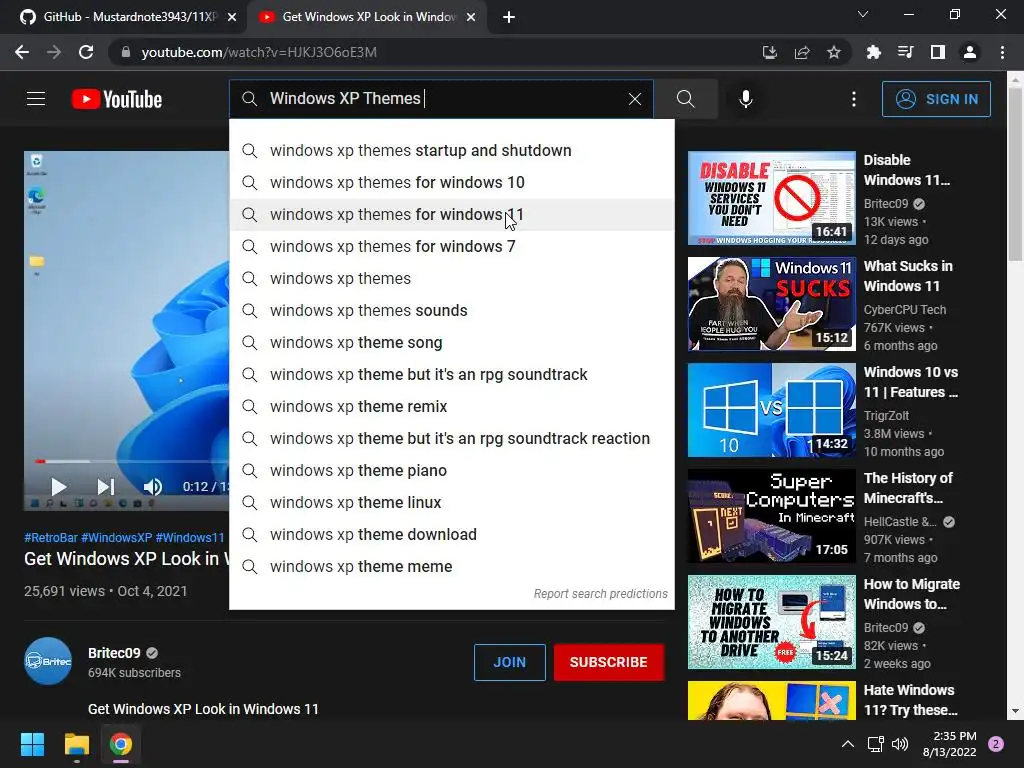Open the Chrome extensions puzzle icon

point(873,52)
